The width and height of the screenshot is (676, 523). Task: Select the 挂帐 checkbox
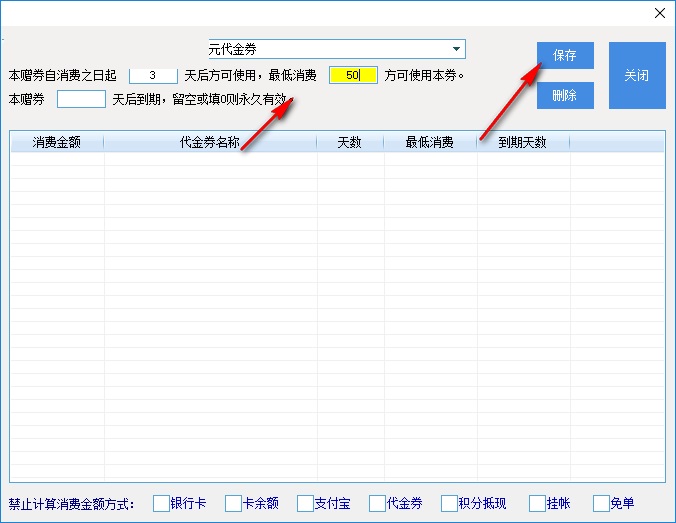click(537, 503)
